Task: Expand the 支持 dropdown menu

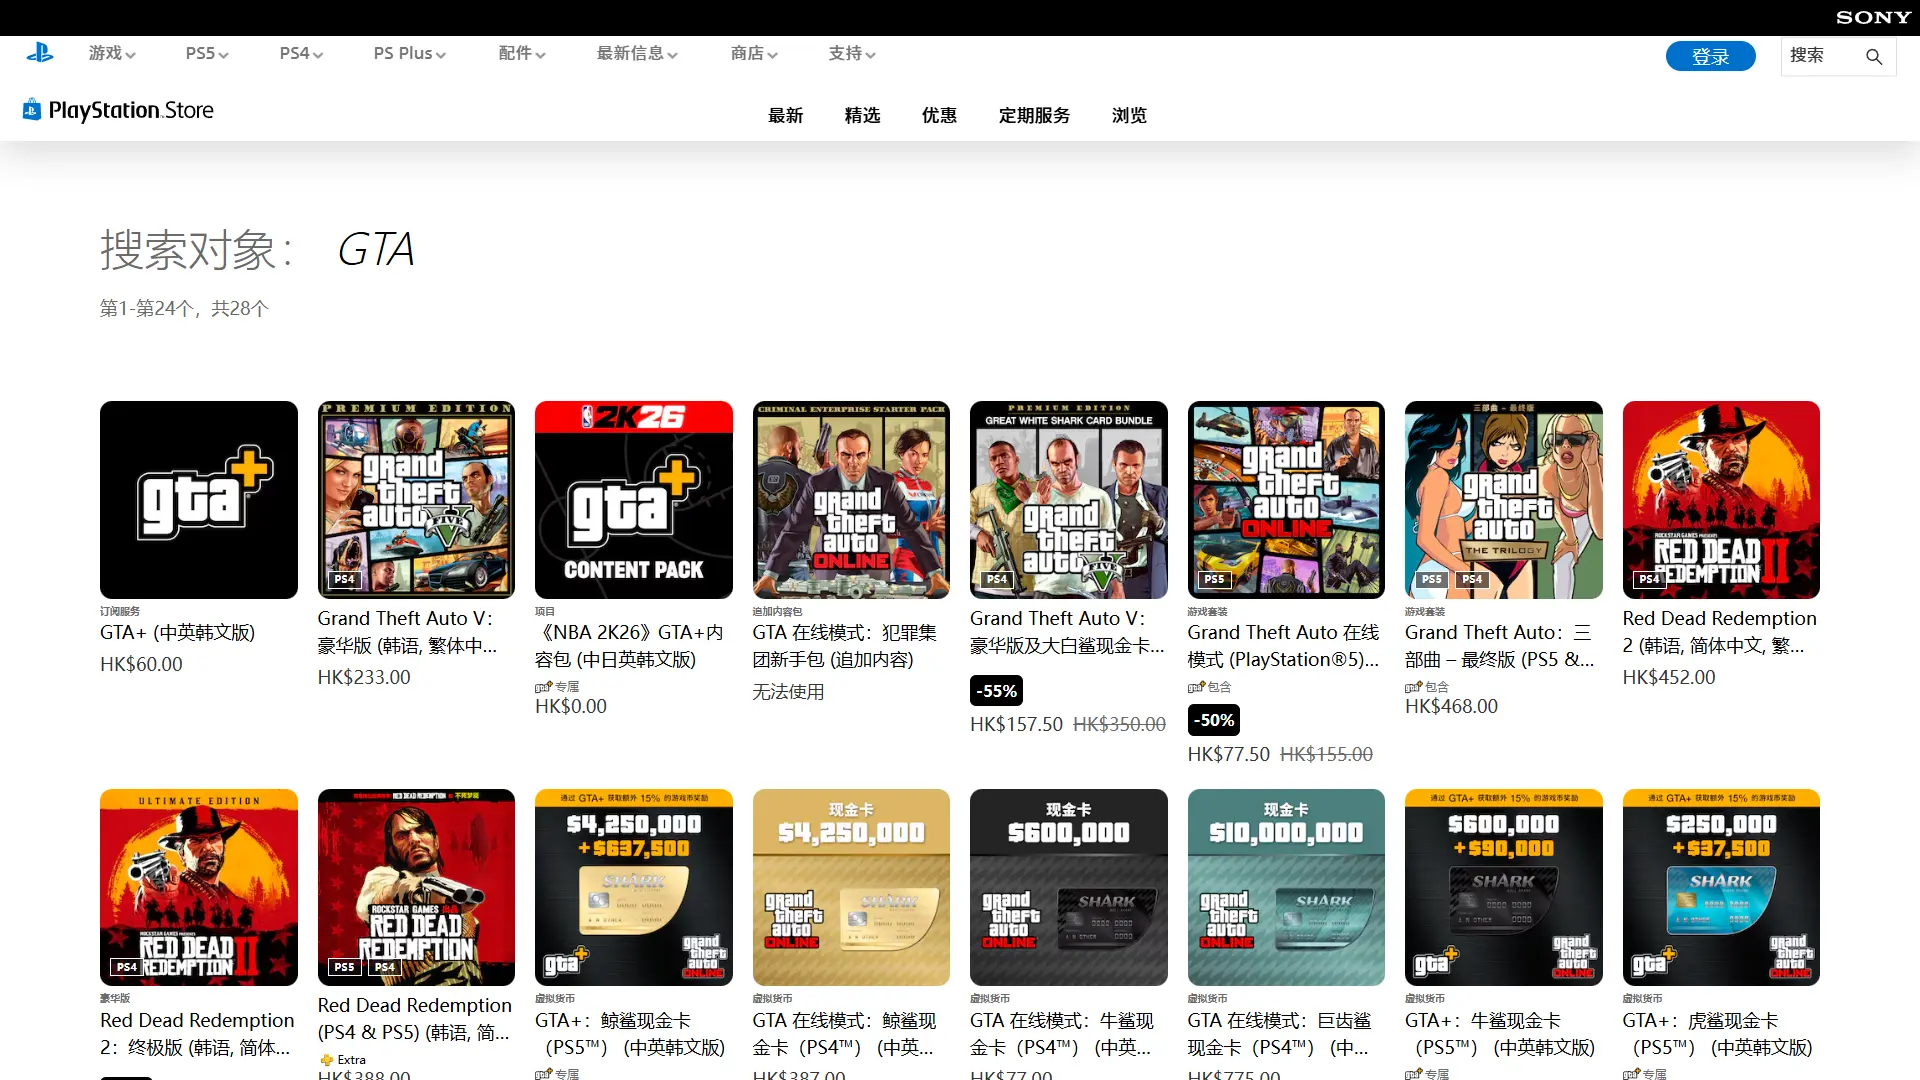Action: [851, 53]
